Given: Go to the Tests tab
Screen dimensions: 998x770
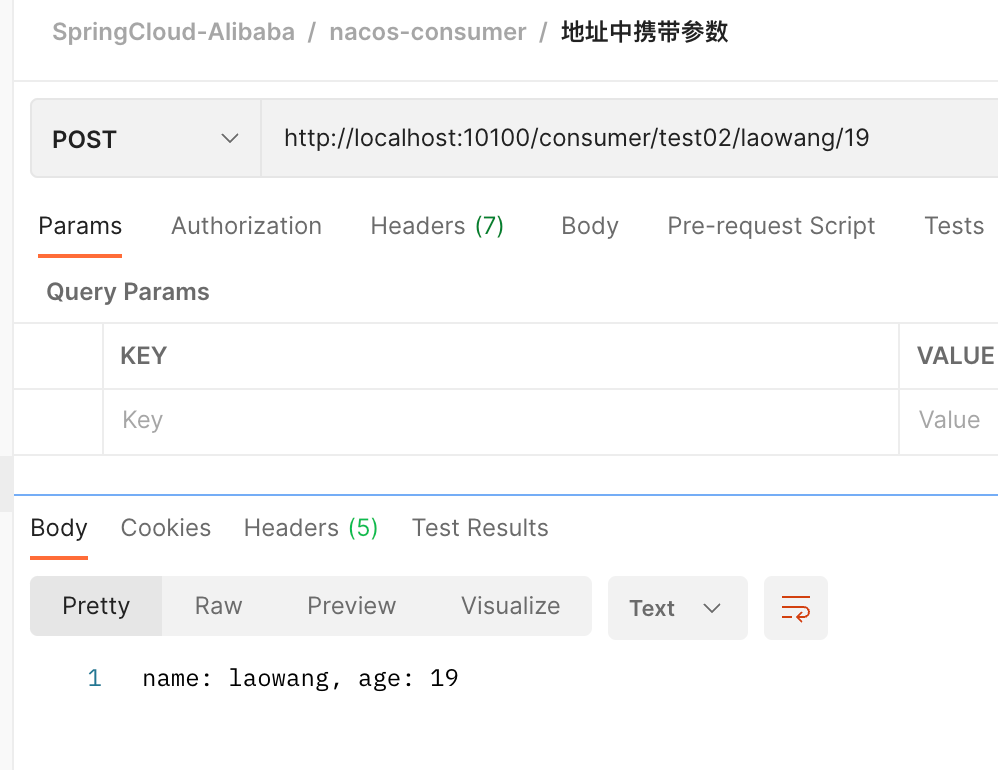Looking at the screenshot, I should [x=954, y=226].
